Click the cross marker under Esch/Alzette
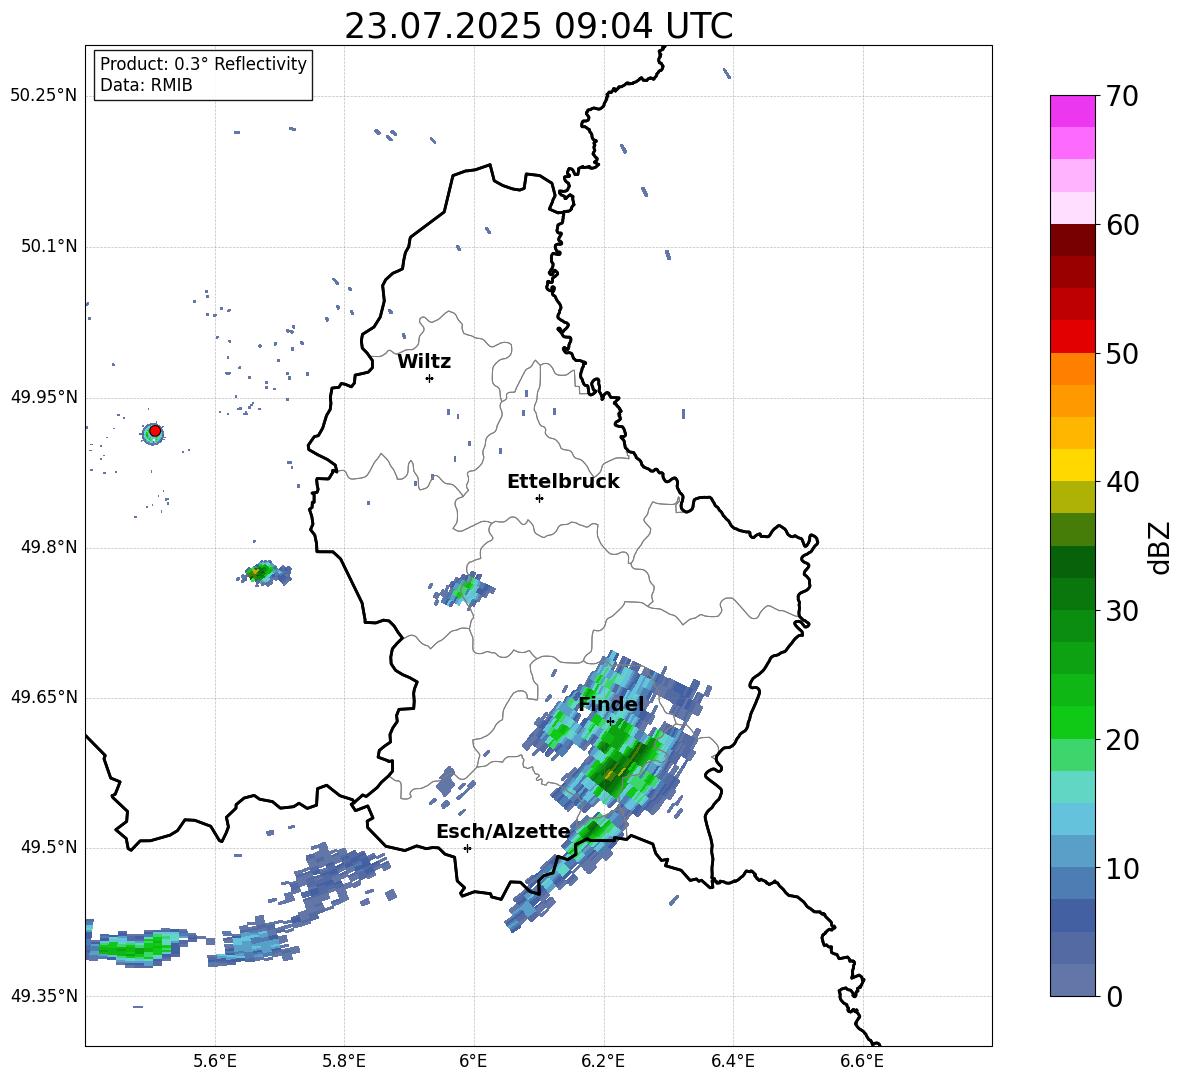The width and height of the screenshot is (1184, 1081). [467, 848]
